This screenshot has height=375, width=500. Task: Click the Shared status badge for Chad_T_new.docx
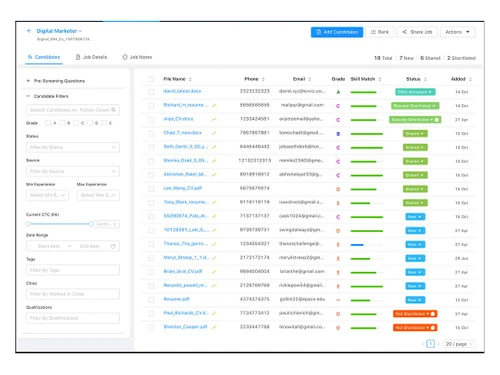coord(415,133)
